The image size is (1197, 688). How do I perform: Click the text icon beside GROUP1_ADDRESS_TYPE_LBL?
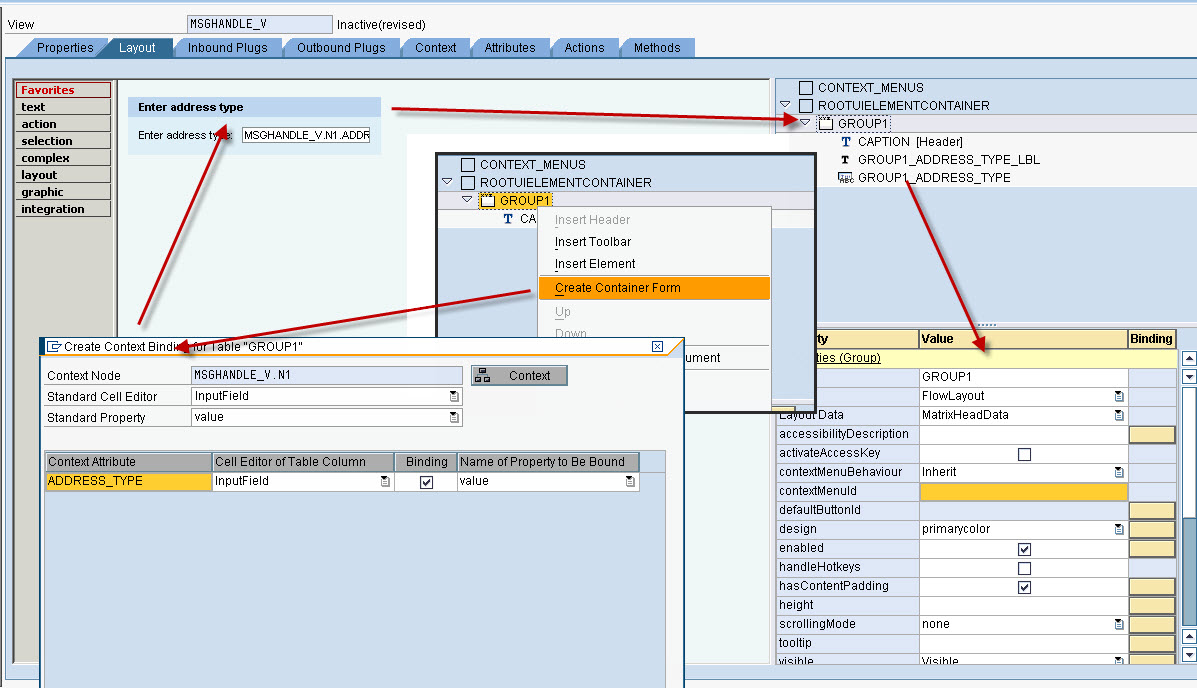(845, 157)
